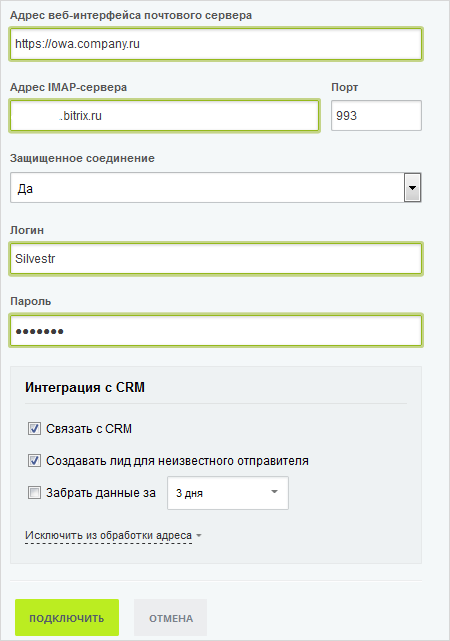Screen dimensions: 450x641
Task: Click the Связать с CRM label text
Action: tap(89, 429)
